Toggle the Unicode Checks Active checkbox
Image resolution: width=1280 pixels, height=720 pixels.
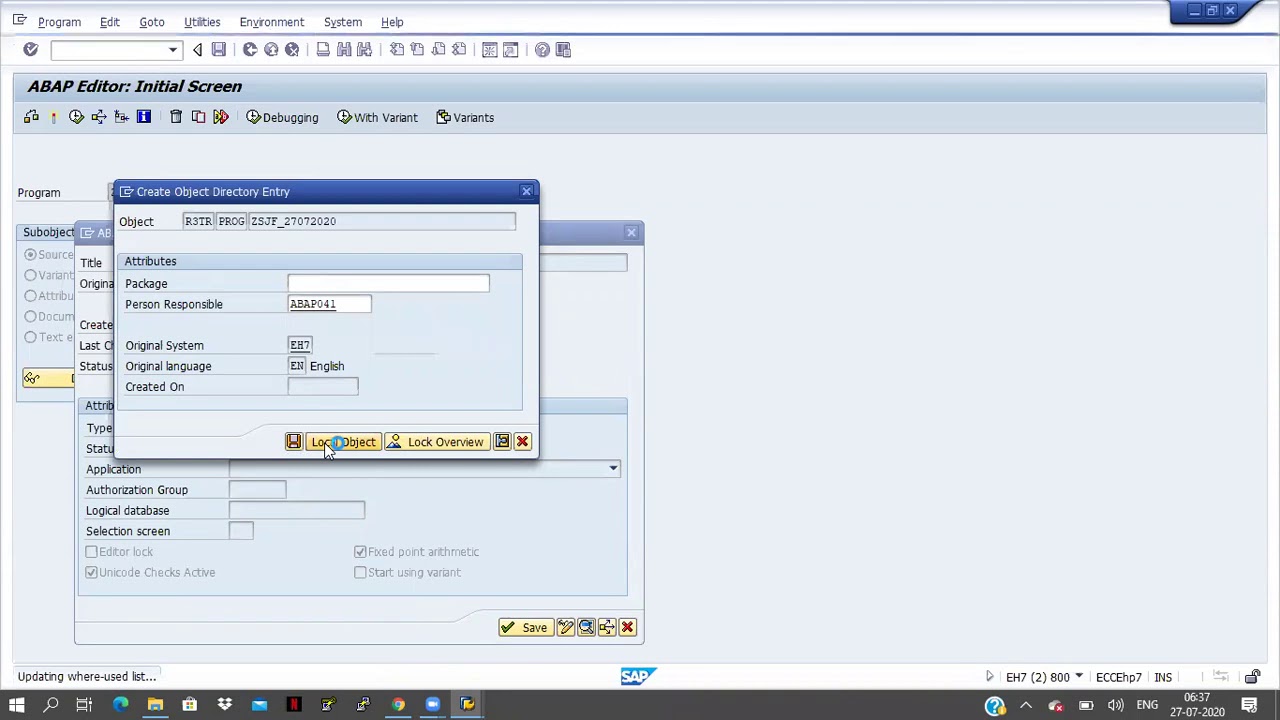click(x=92, y=573)
